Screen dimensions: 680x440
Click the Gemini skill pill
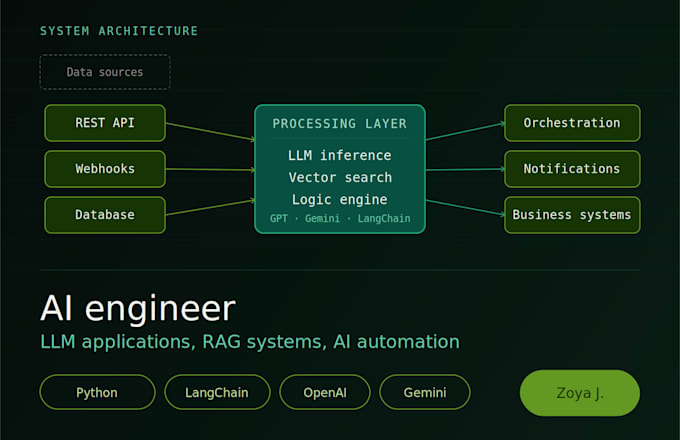[x=425, y=392]
